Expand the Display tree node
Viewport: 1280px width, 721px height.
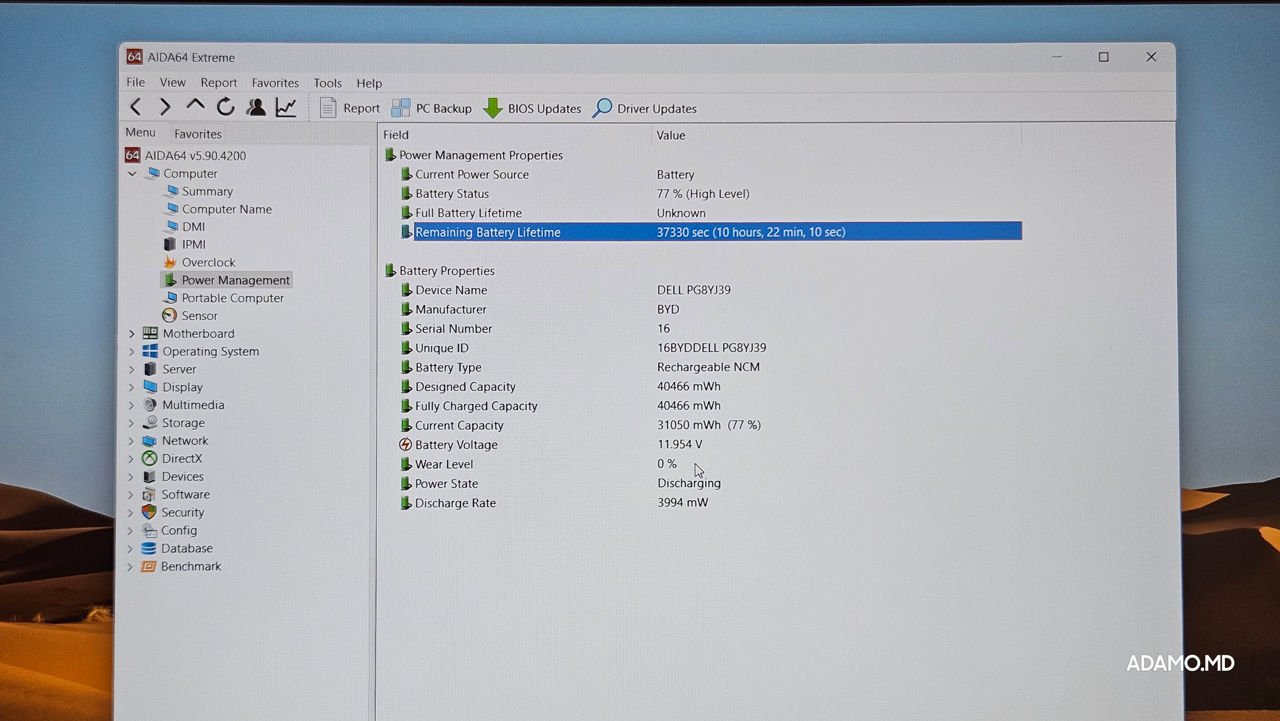(131, 387)
